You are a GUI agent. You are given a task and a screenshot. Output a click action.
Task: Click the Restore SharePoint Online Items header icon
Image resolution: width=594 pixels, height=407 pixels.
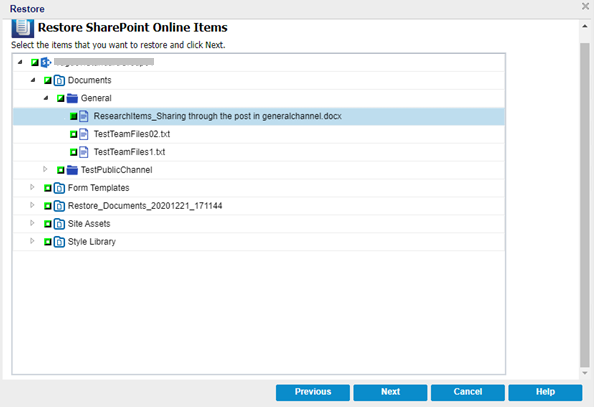(x=22, y=28)
